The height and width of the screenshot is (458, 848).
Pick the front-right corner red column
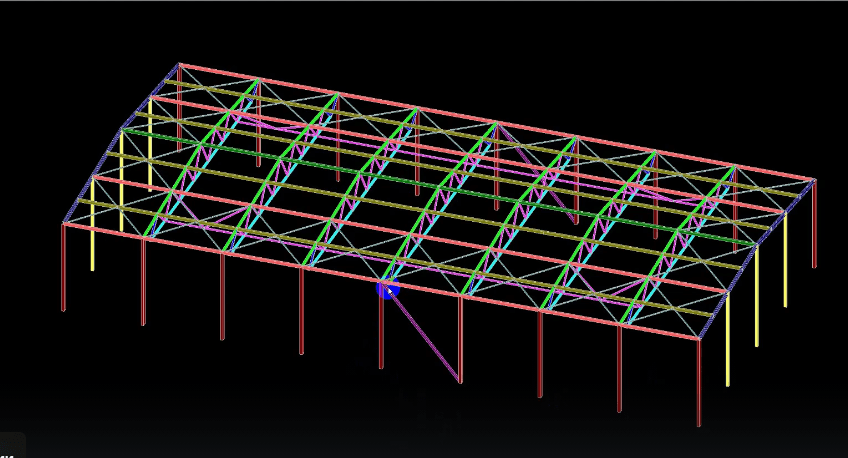[x=698, y=382]
